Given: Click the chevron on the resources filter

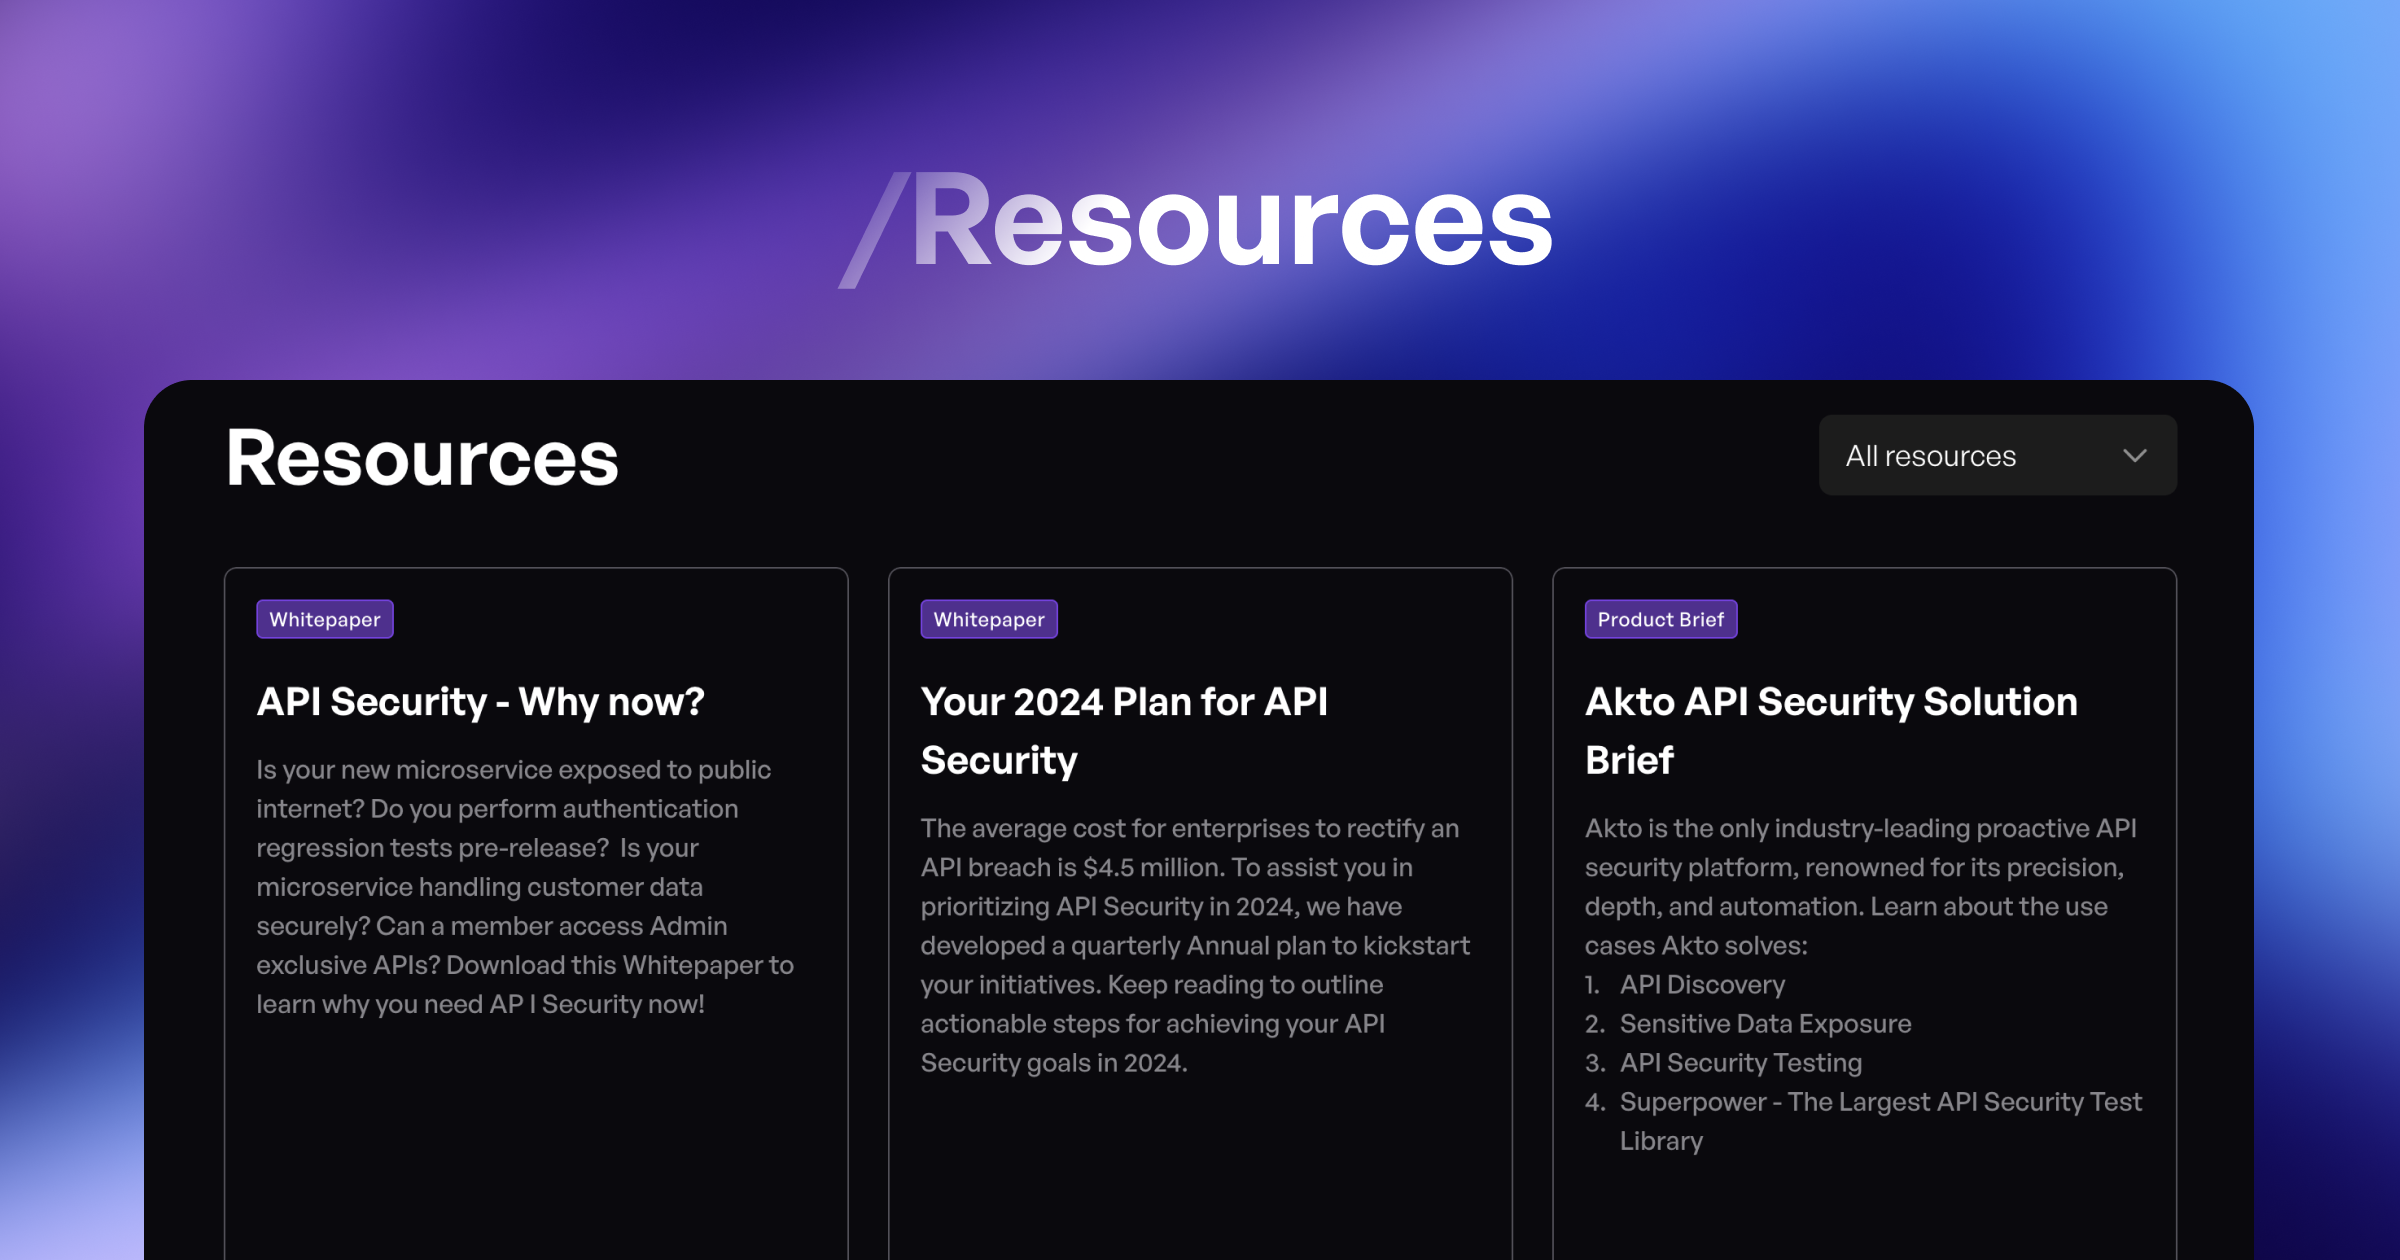Looking at the screenshot, I should [2136, 456].
